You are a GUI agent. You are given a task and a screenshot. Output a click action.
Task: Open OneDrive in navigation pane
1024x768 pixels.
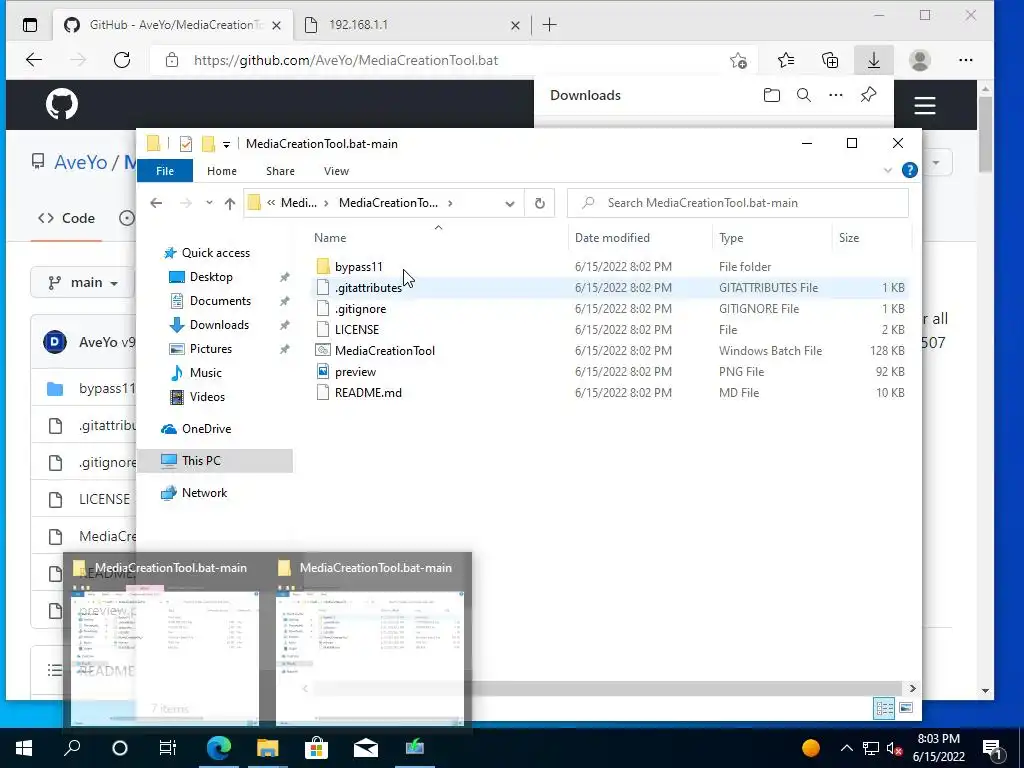point(206,429)
